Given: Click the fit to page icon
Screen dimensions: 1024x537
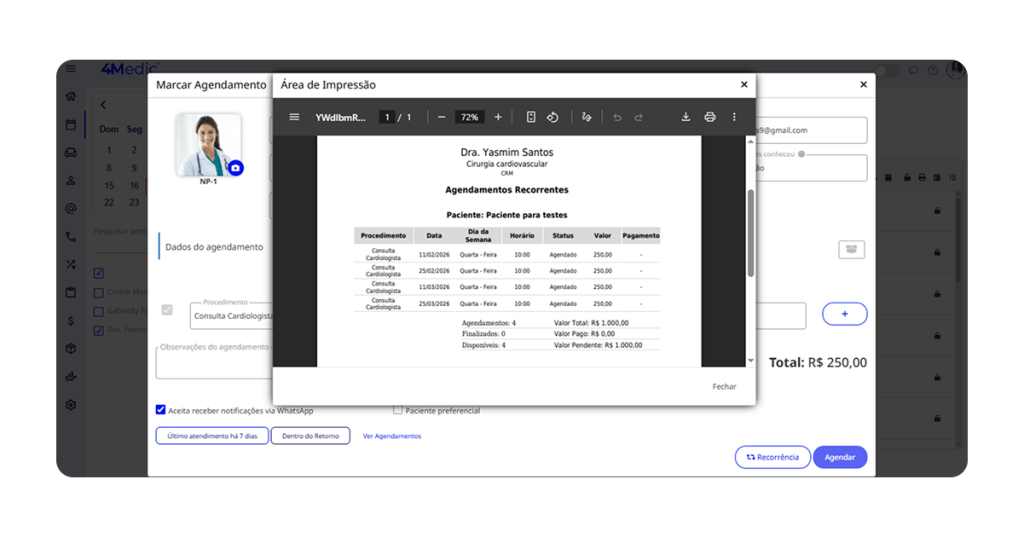Looking at the screenshot, I should click(x=531, y=117).
